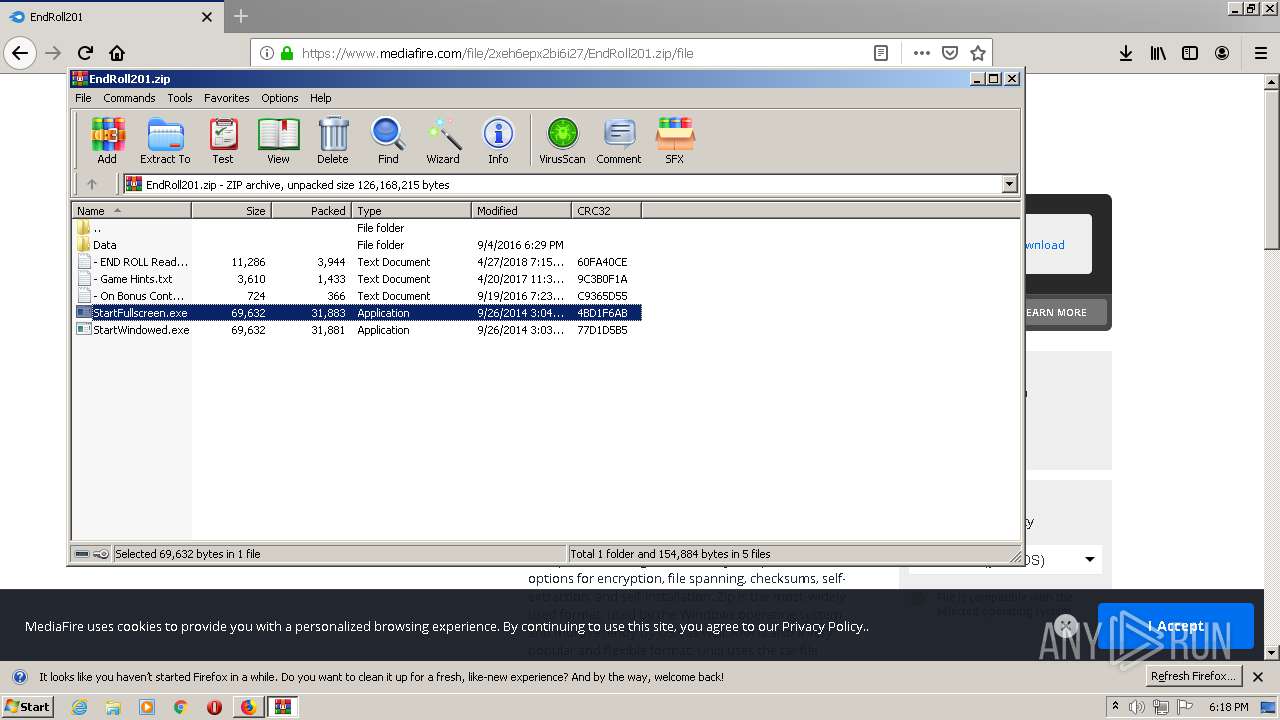Select StartWindowed.exe in the list
Screen dimensions: 1280x720
(357, 330)
